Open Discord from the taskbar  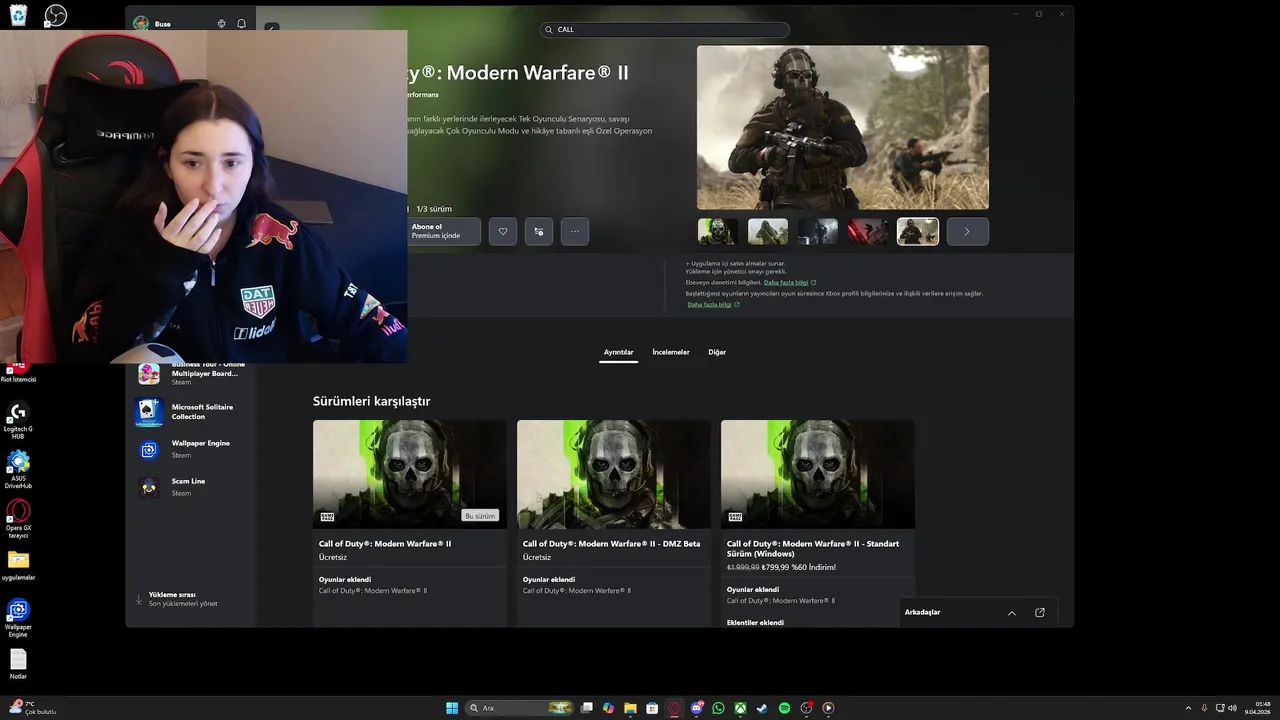(697, 708)
